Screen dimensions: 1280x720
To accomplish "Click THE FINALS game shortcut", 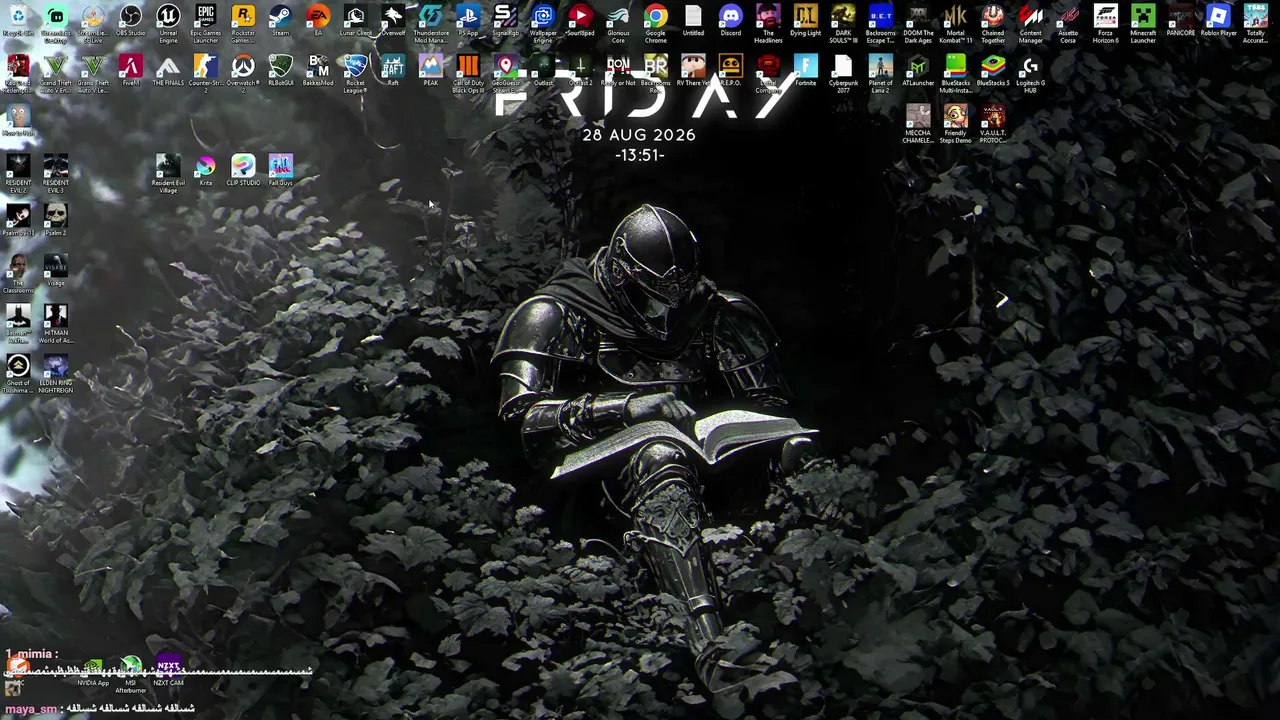I will tap(168, 71).
